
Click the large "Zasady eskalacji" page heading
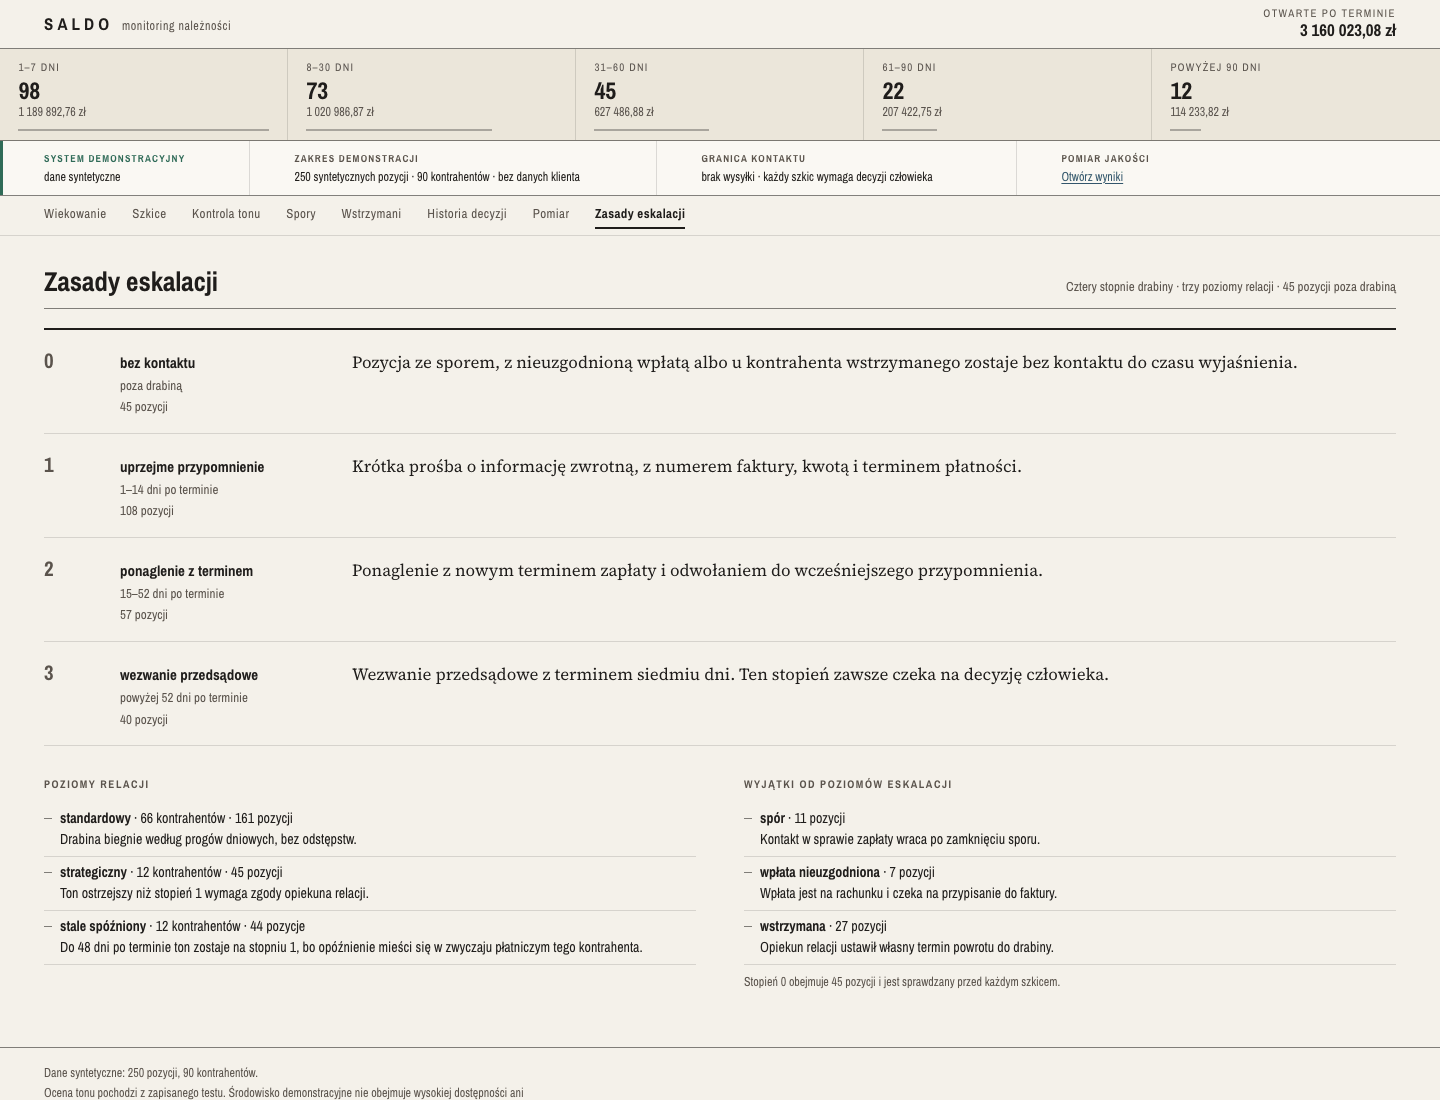coord(131,282)
